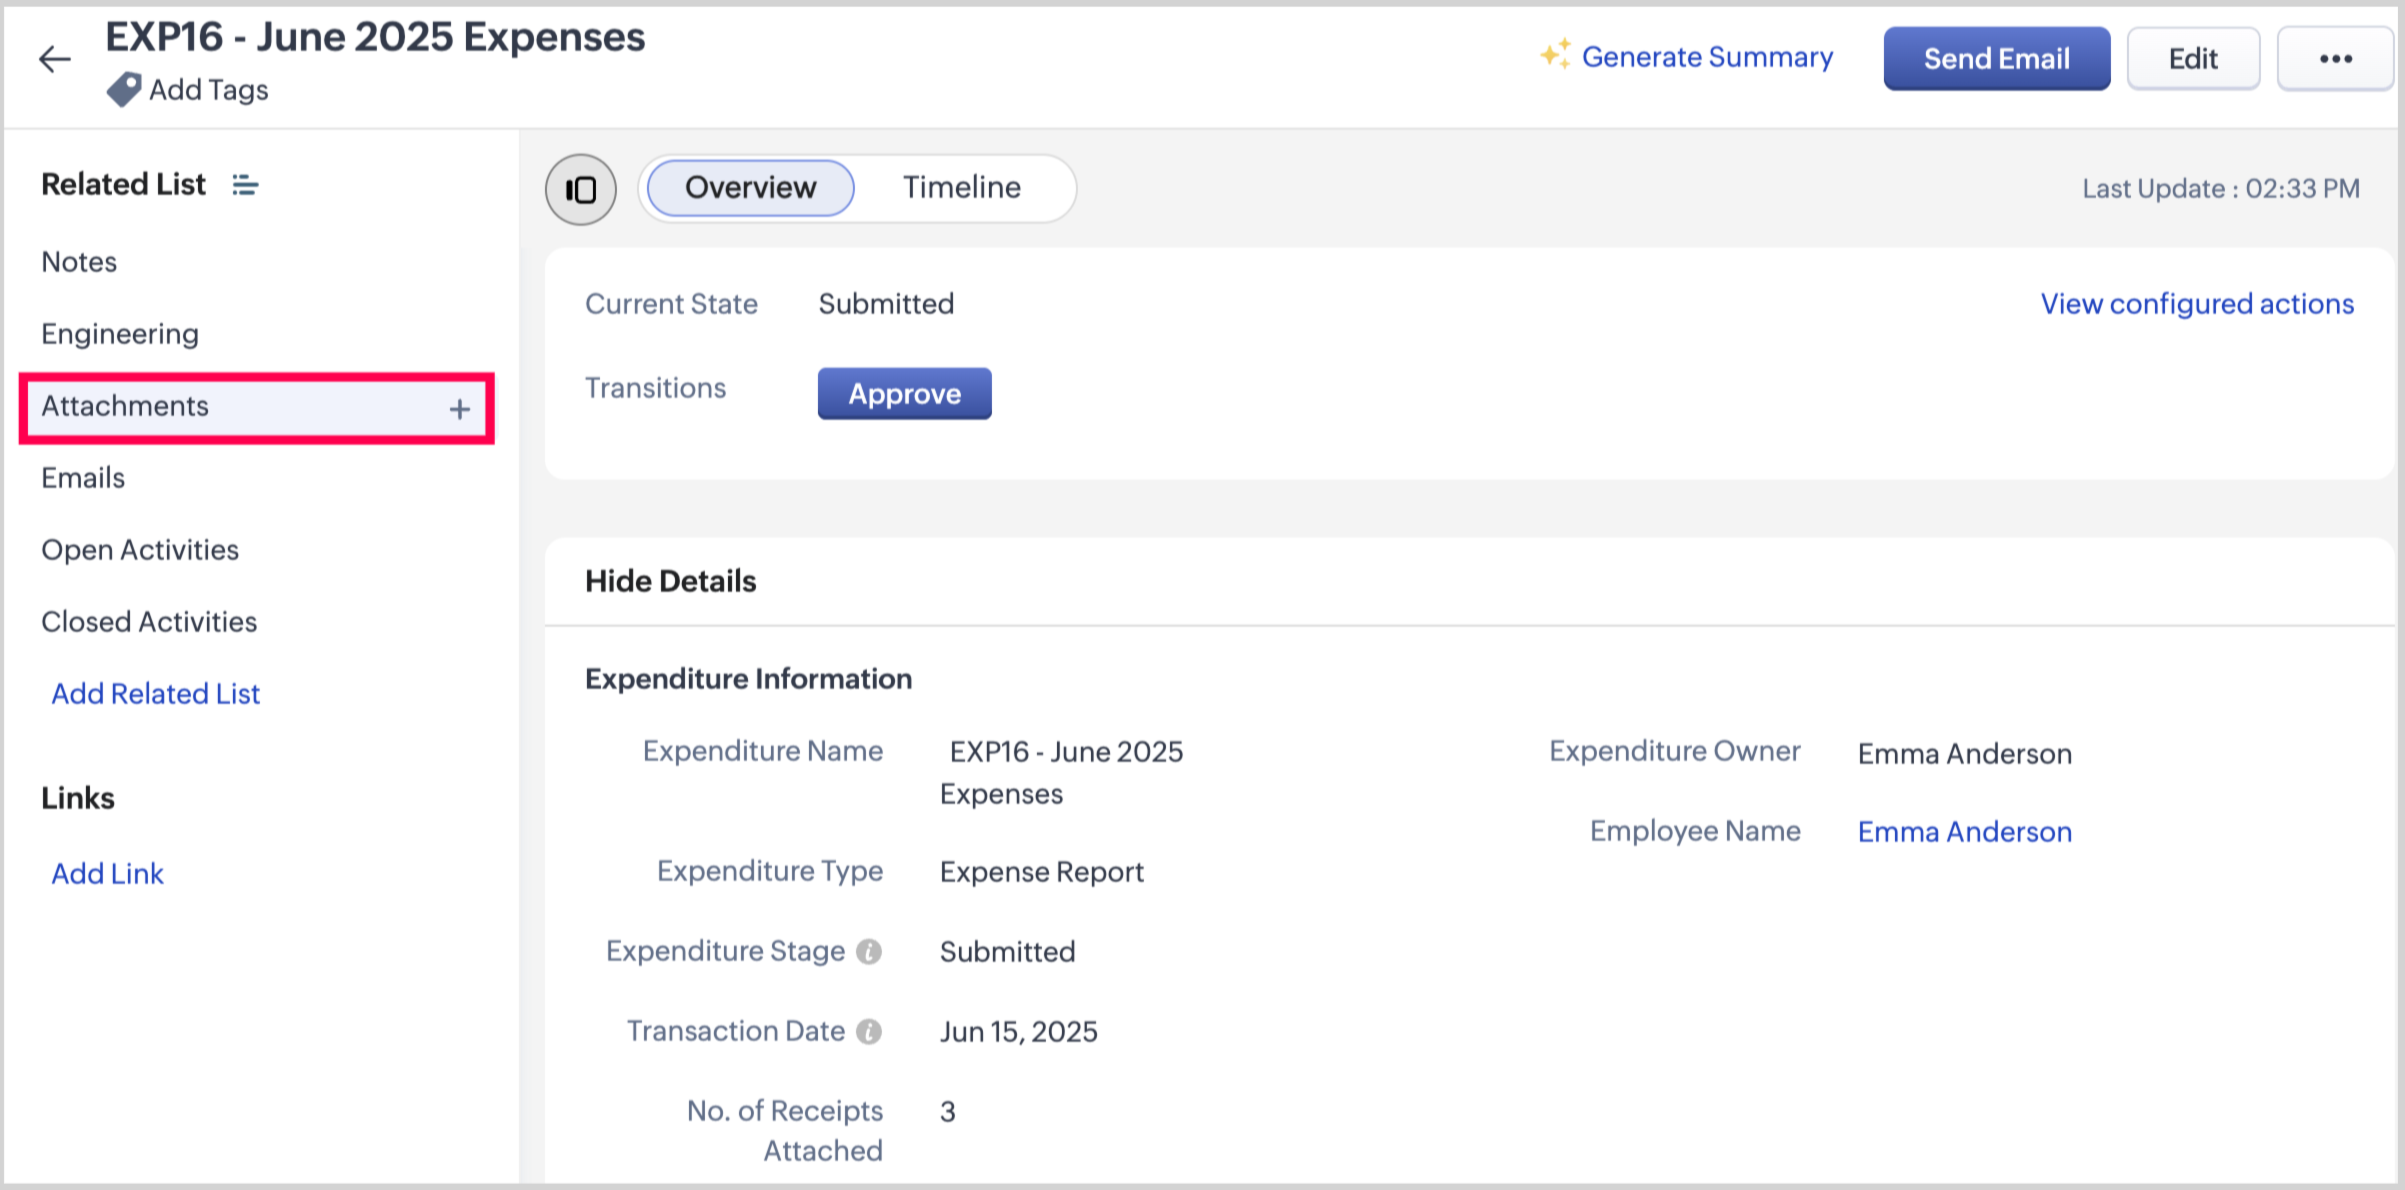
Task: Click the Emma Anderson employee name link
Action: 1964,831
